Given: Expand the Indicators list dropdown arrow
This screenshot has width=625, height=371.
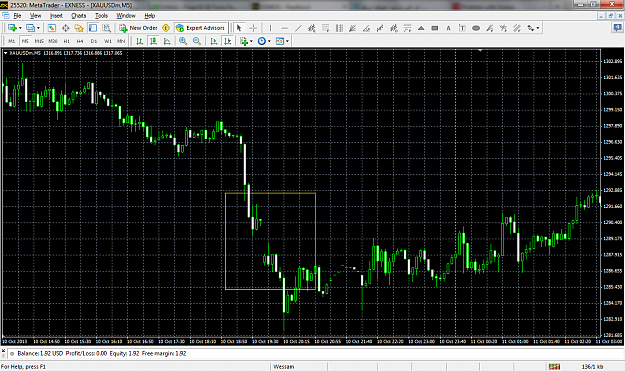Looking at the screenshot, I should (251, 41).
